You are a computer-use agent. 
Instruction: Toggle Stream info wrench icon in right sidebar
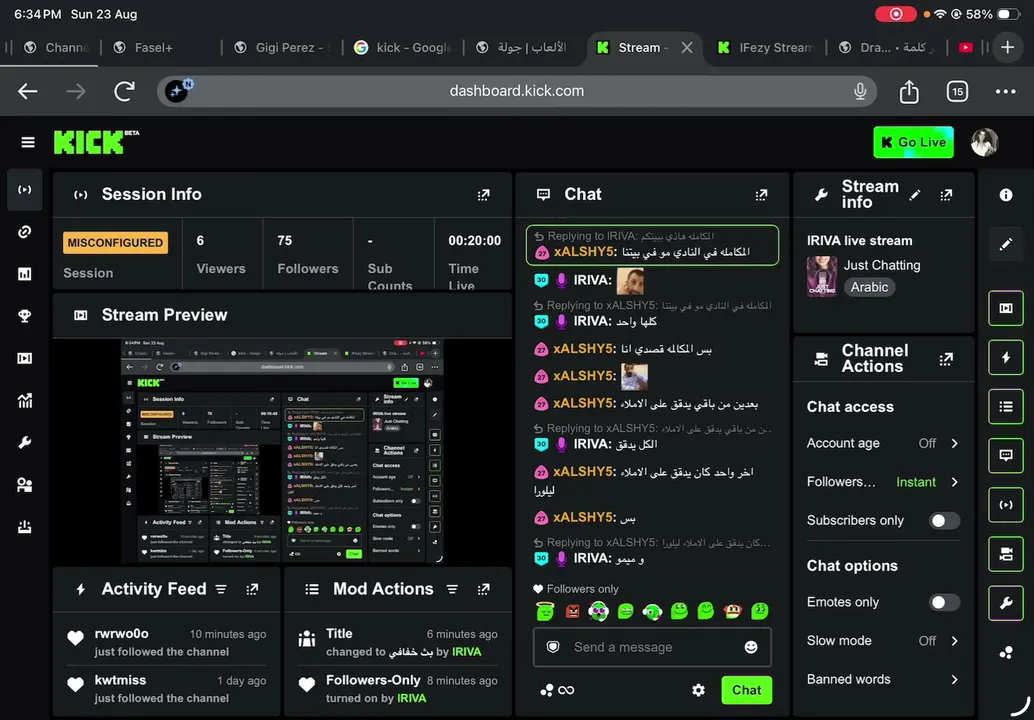(x=1006, y=603)
